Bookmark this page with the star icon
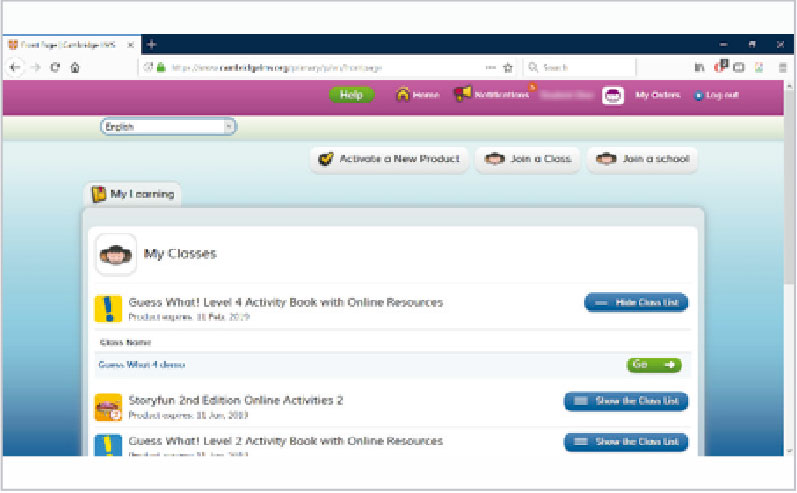The height and width of the screenshot is (493, 797). [508, 68]
